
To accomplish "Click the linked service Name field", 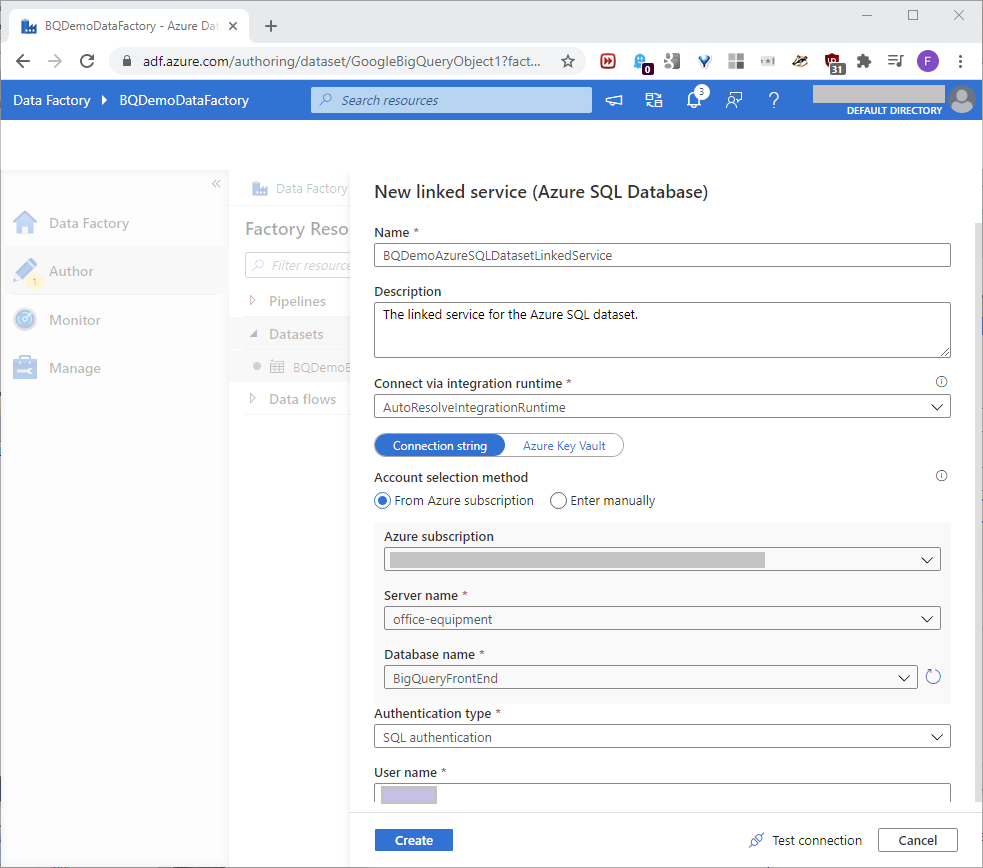I will 661,255.
